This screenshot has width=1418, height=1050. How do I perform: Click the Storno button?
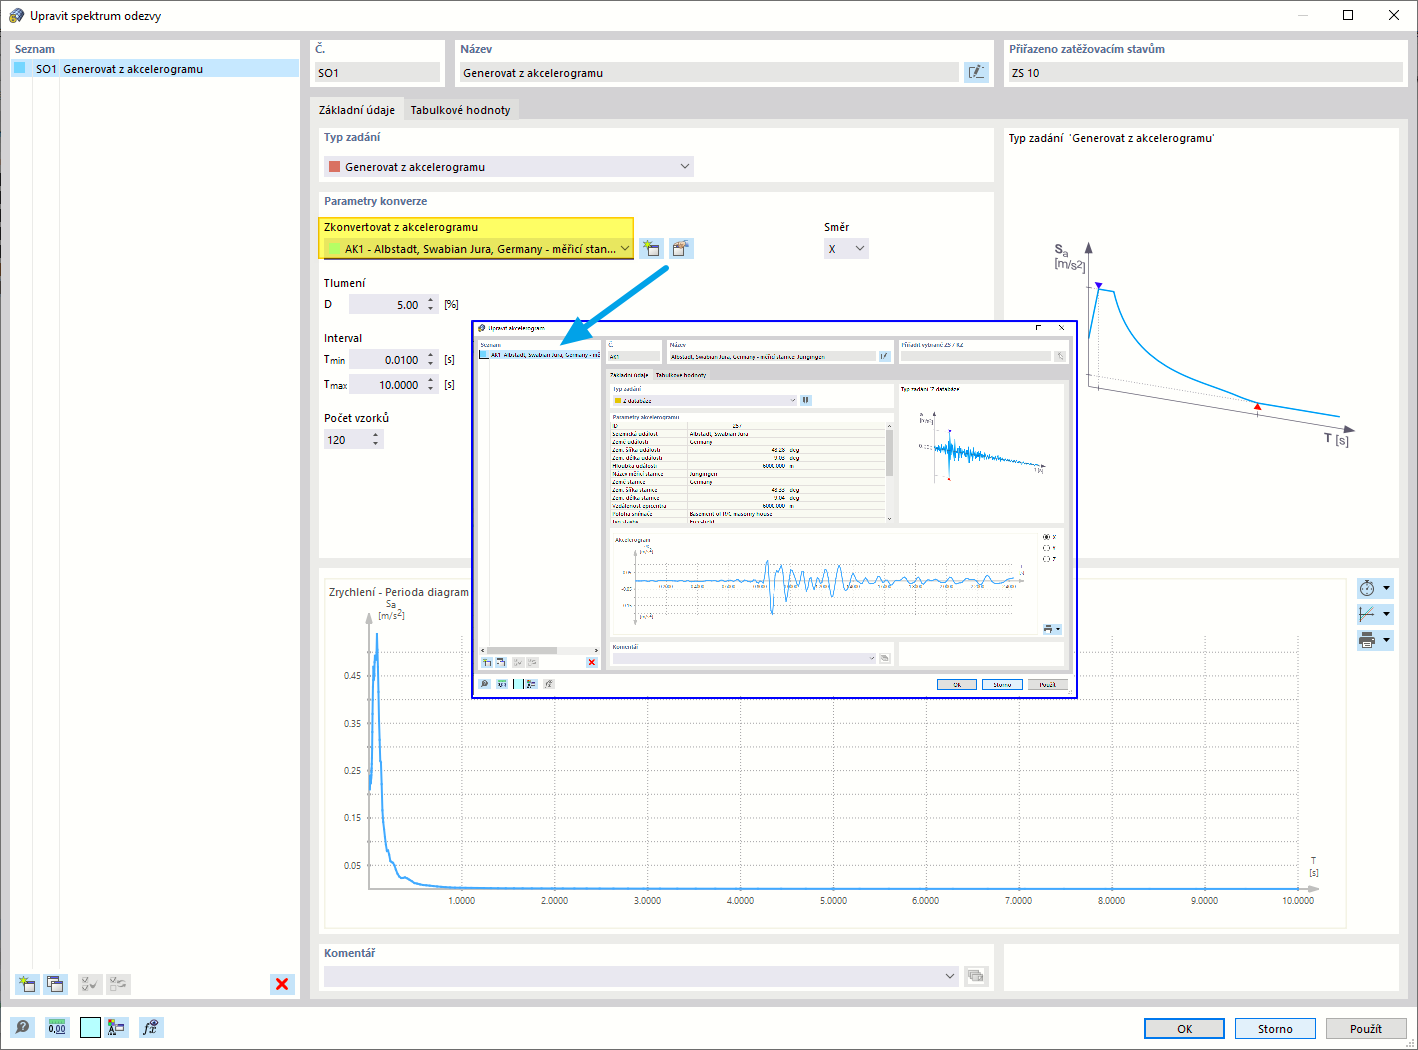pyautogui.click(x=1275, y=1028)
